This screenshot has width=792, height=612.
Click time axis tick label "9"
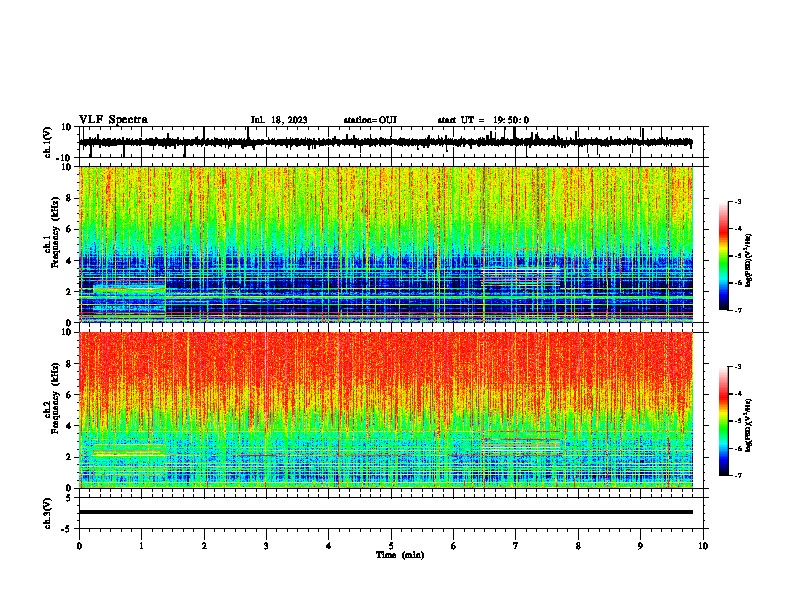(x=640, y=546)
